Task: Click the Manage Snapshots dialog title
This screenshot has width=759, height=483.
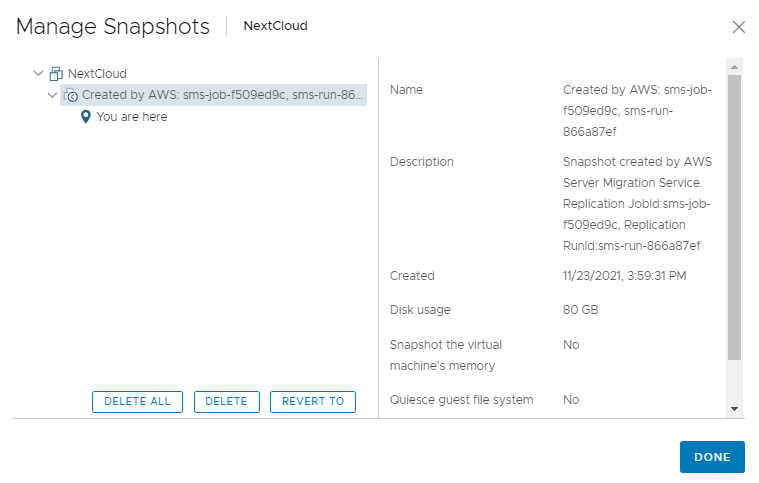Action: click(113, 27)
